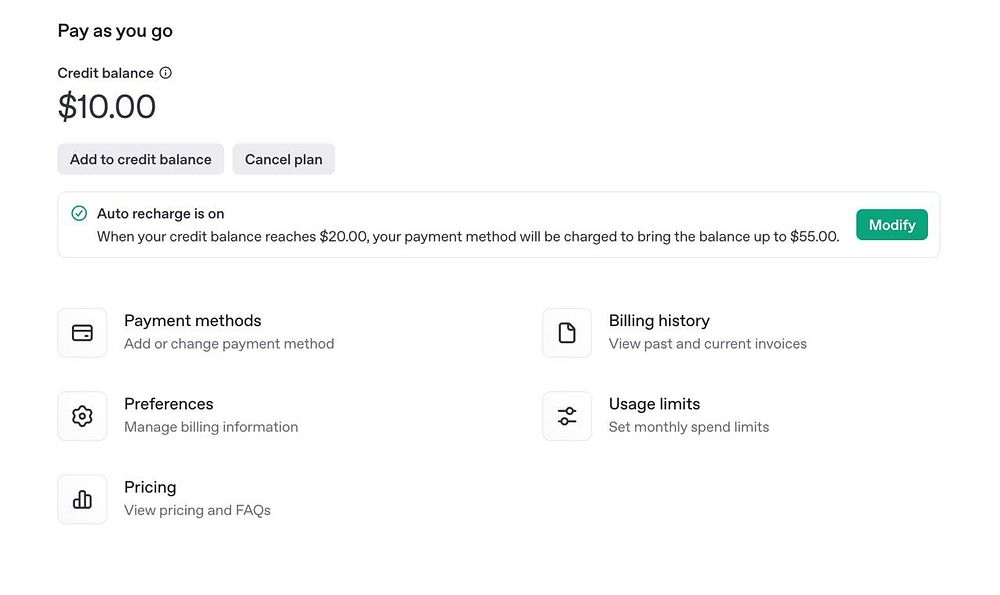This screenshot has width=1000, height=595.
Task: Open the Payment methods title link
Action: point(192,321)
